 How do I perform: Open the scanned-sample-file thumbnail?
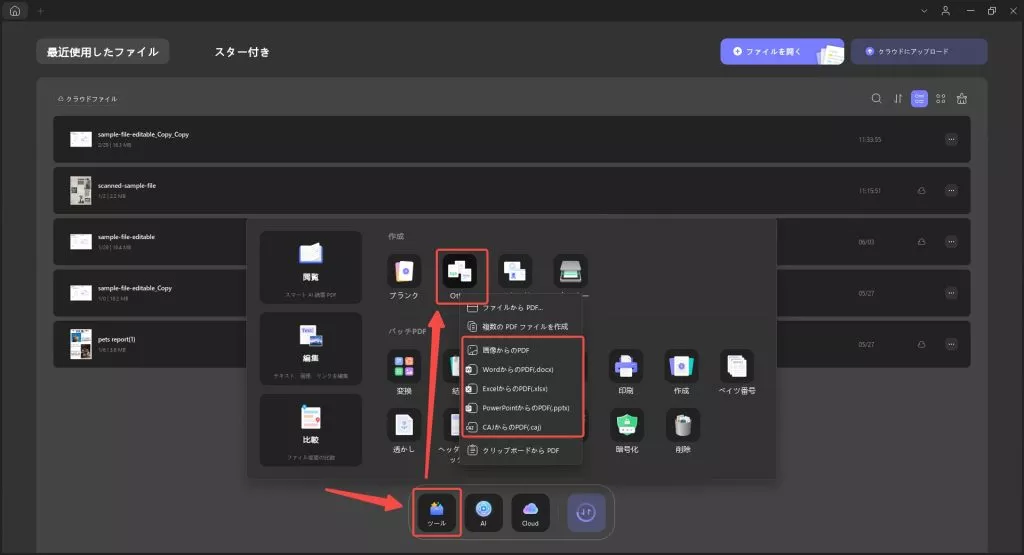pos(80,191)
